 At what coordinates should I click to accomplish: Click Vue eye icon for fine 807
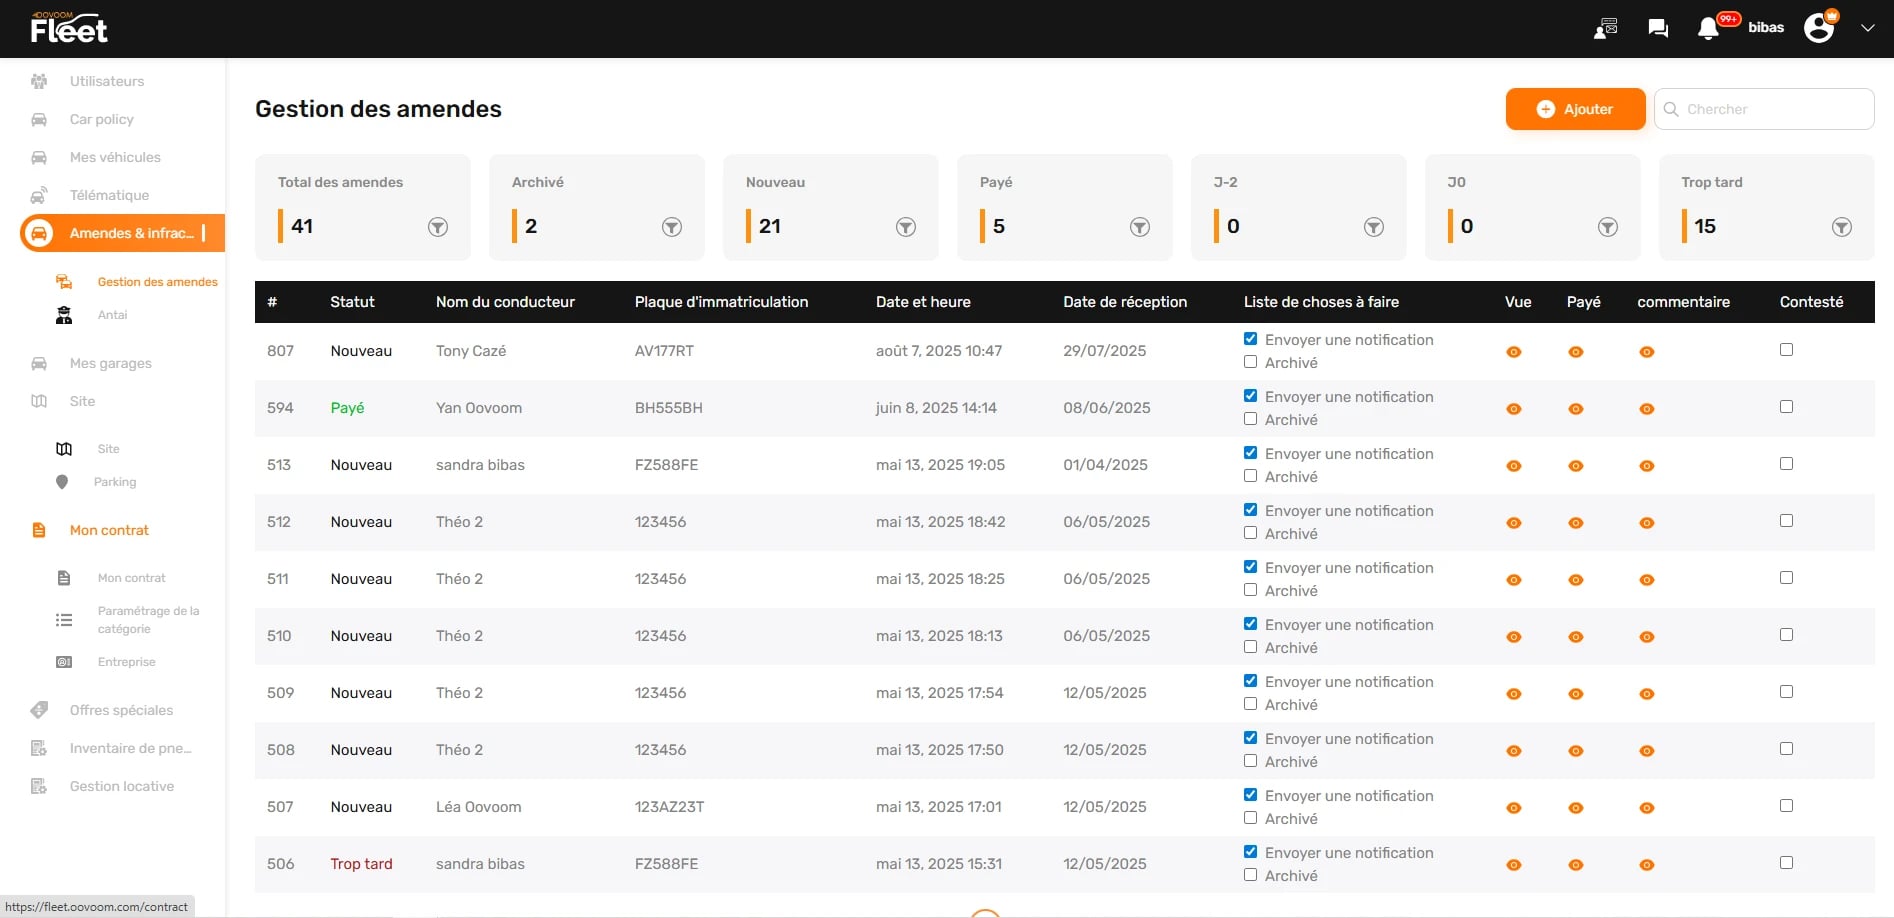coord(1514,352)
